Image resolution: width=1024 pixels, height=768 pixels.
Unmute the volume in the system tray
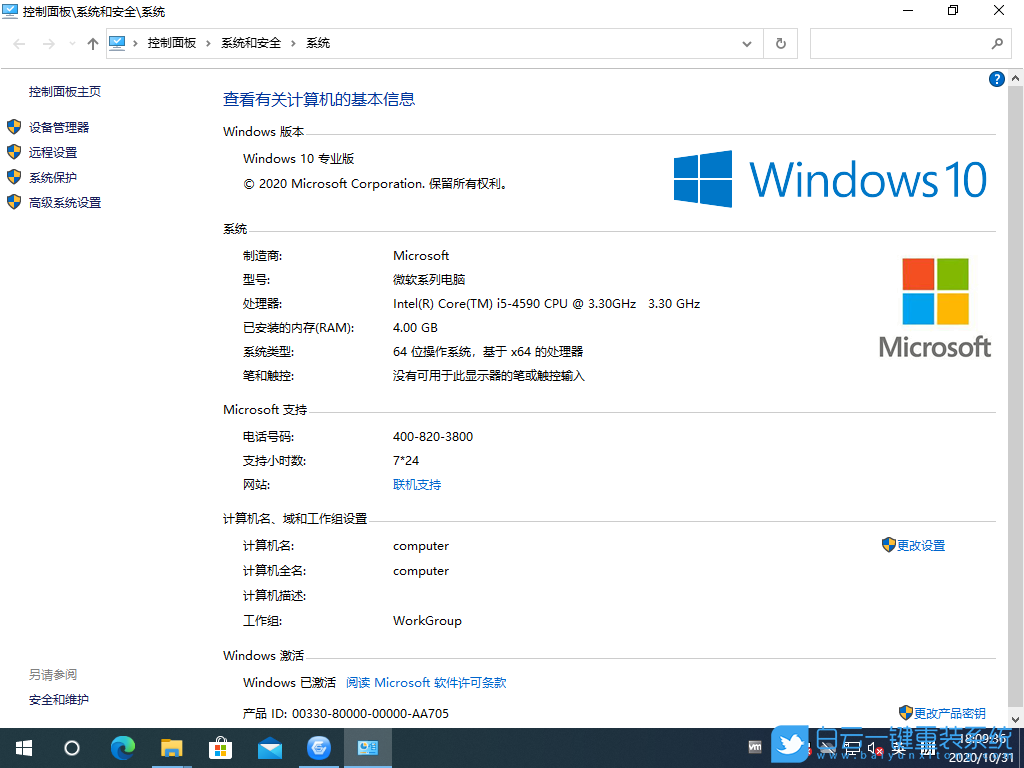pyautogui.click(x=873, y=748)
